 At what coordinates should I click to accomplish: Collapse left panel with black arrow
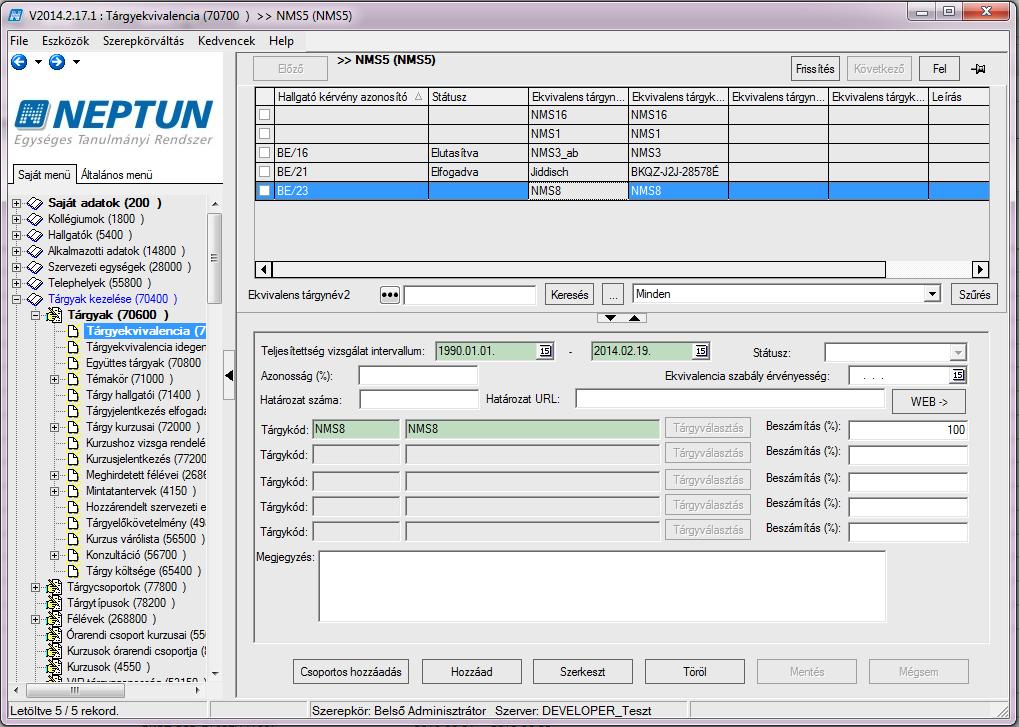coord(229,376)
